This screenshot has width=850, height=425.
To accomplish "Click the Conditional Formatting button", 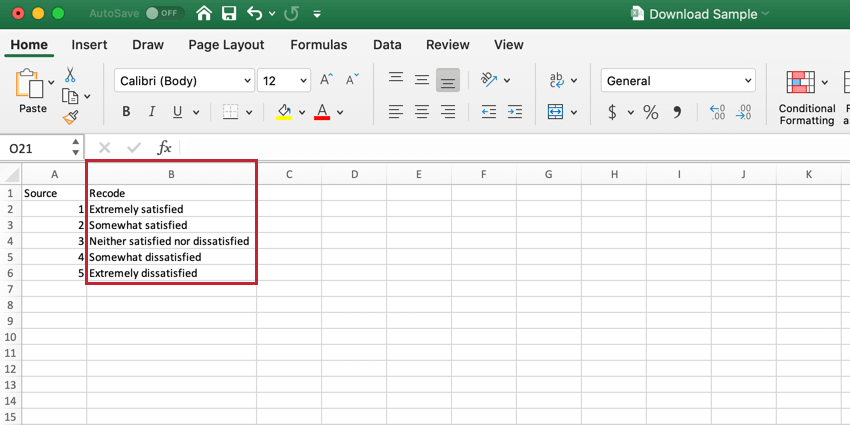I will [807, 98].
